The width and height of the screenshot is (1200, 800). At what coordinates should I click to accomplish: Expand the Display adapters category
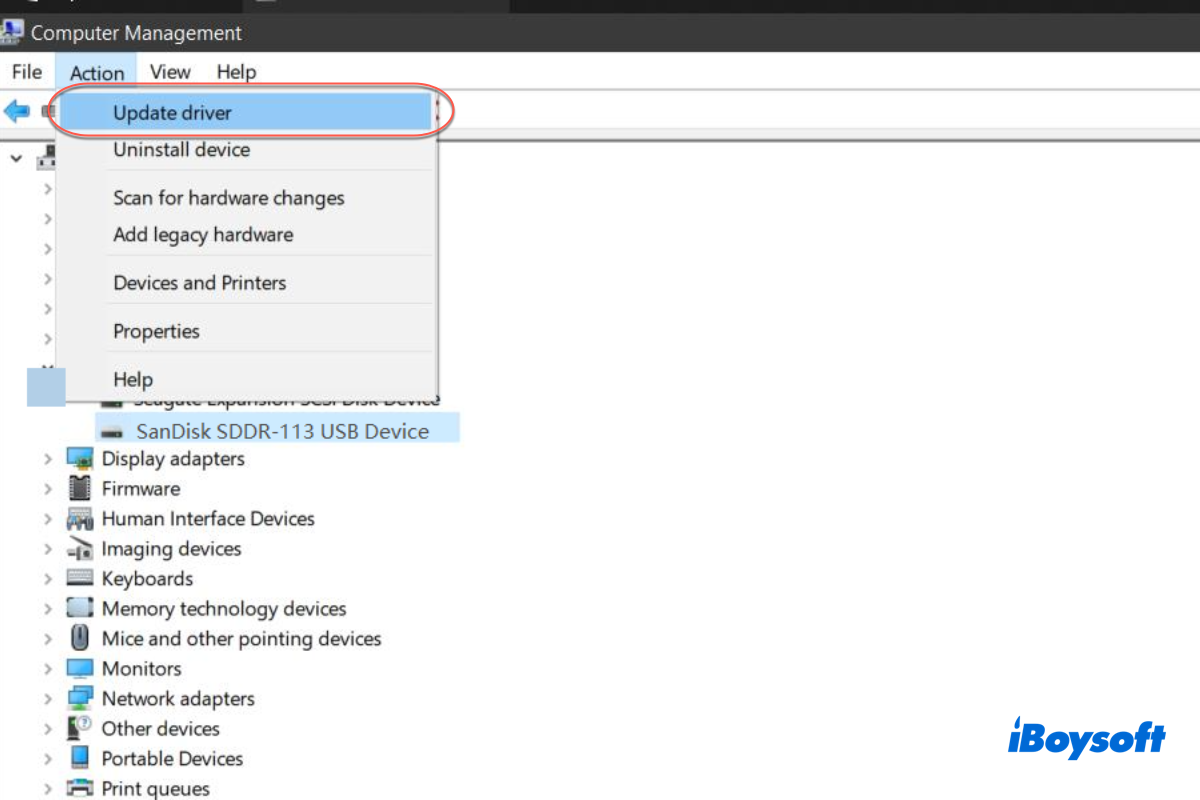coord(47,458)
